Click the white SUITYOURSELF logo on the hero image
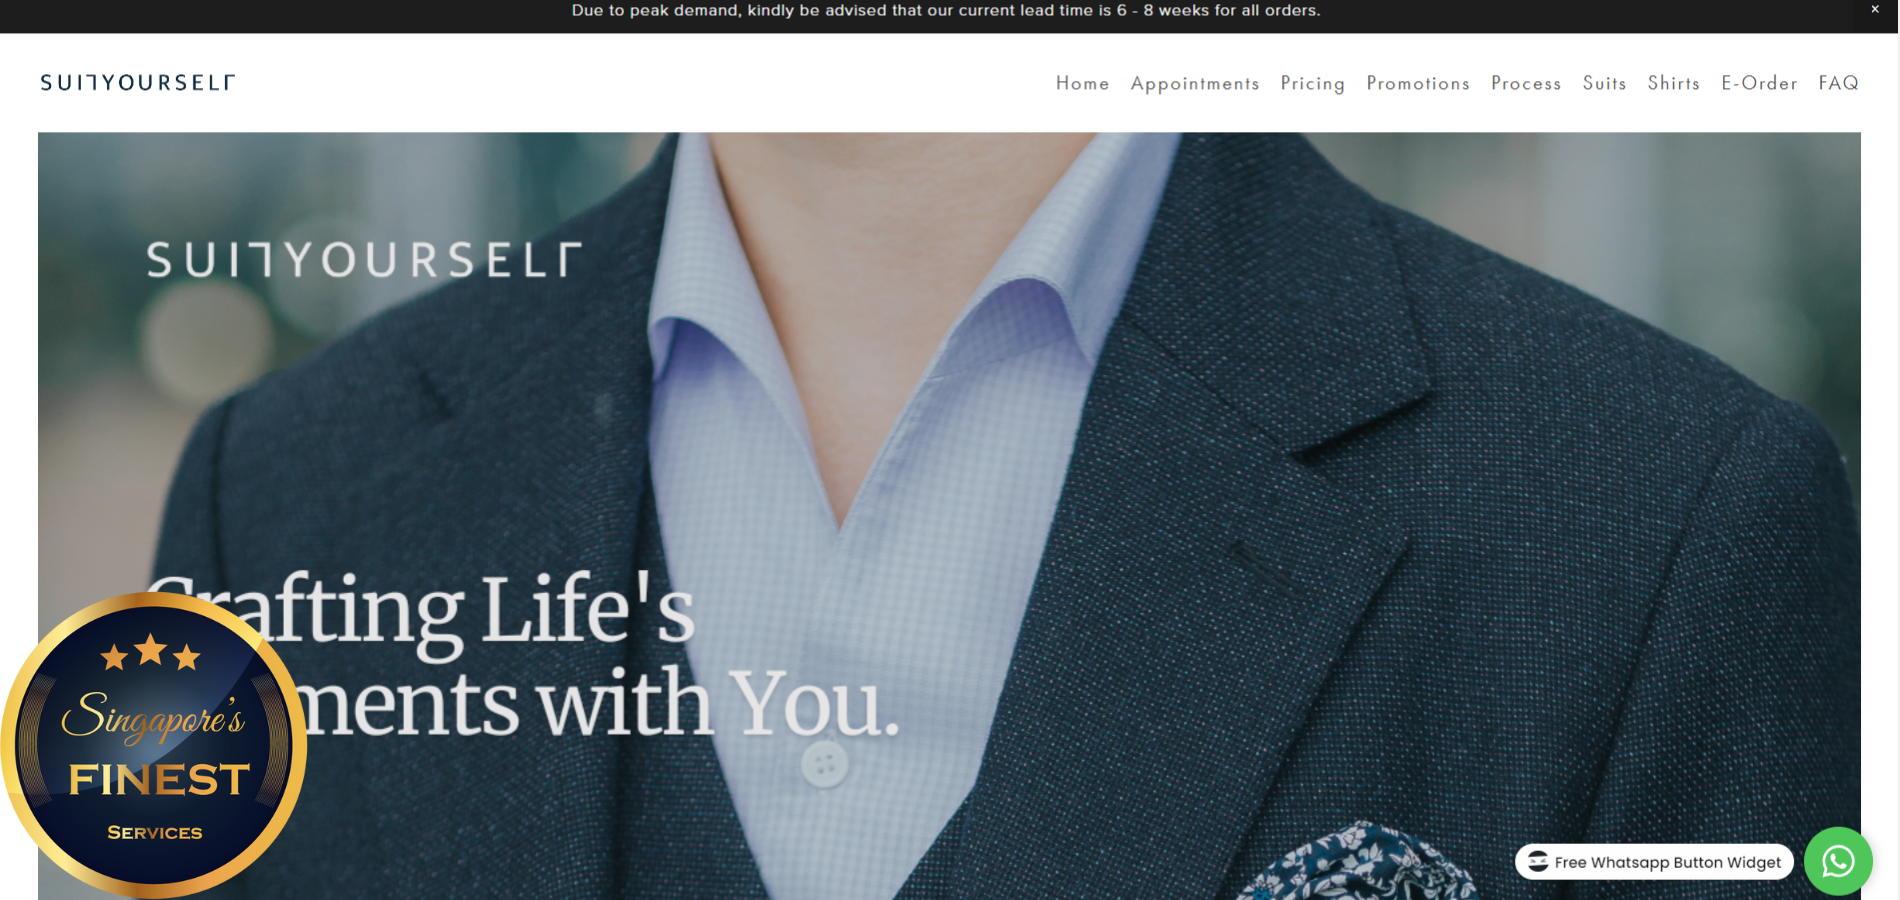The height and width of the screenshot is (900, 1900). 364,259
